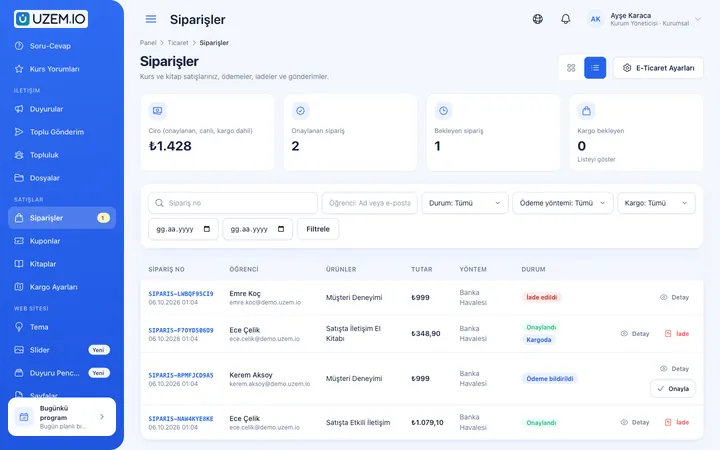Screen dimensions: 720x450
Task: Open order SIPARIS-NAW4KYE8KE link
Action: tap(181, 419)
